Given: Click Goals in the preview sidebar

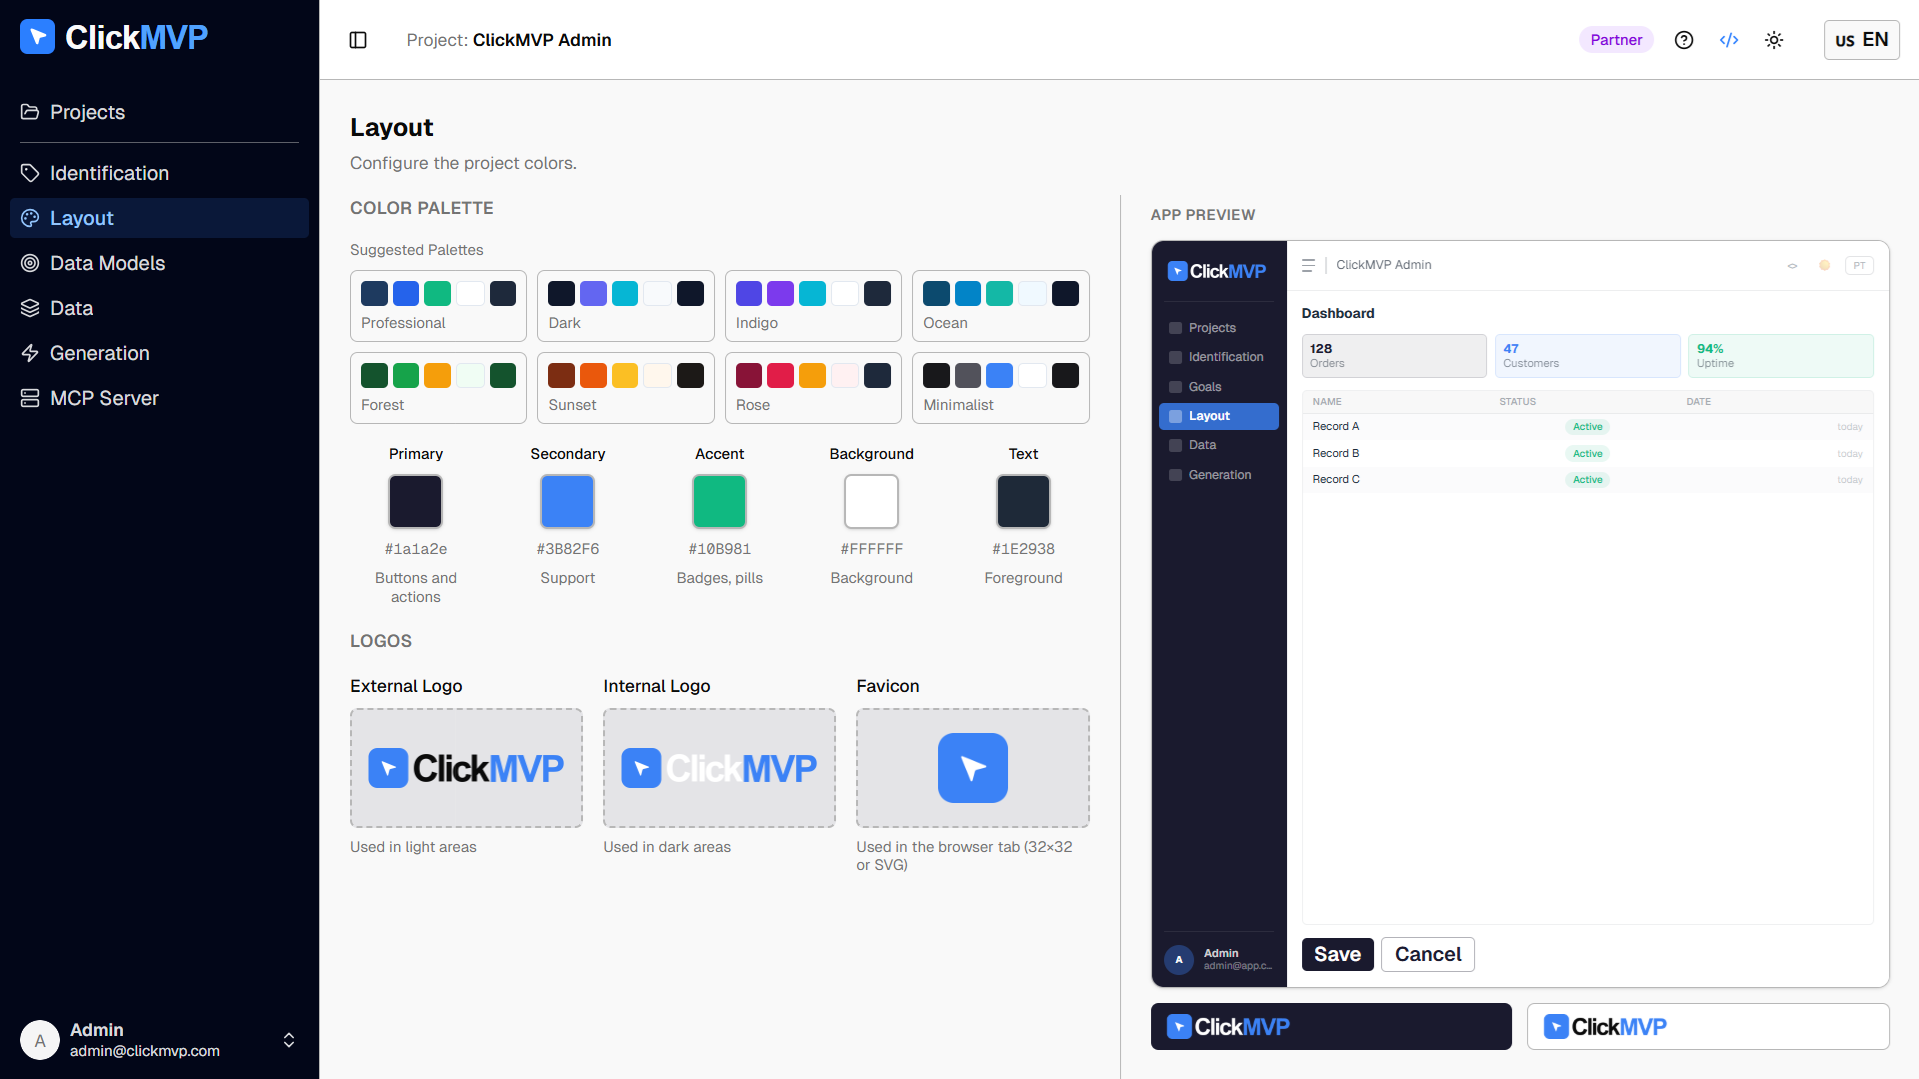Looking at the screenshot, I should point(1218,387).
